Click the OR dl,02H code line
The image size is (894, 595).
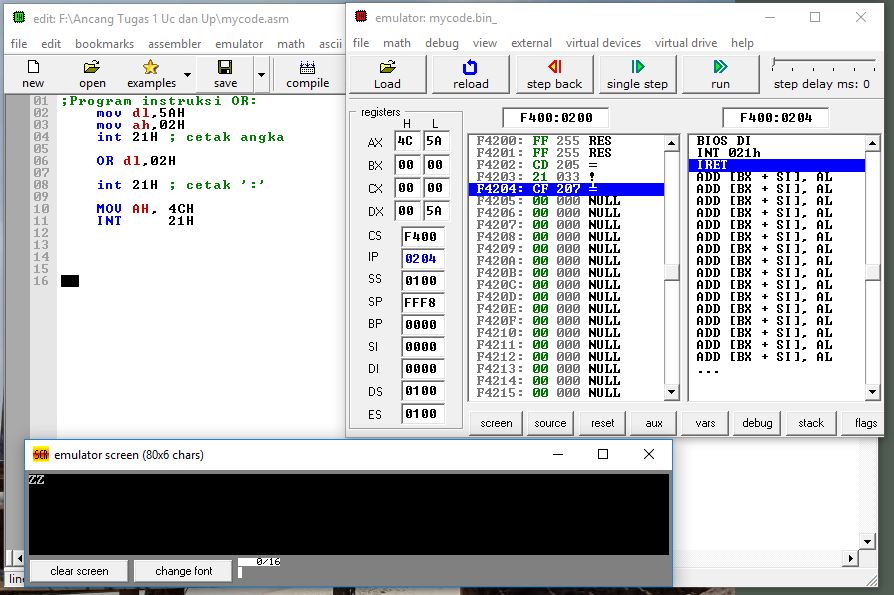pos(136,161)
